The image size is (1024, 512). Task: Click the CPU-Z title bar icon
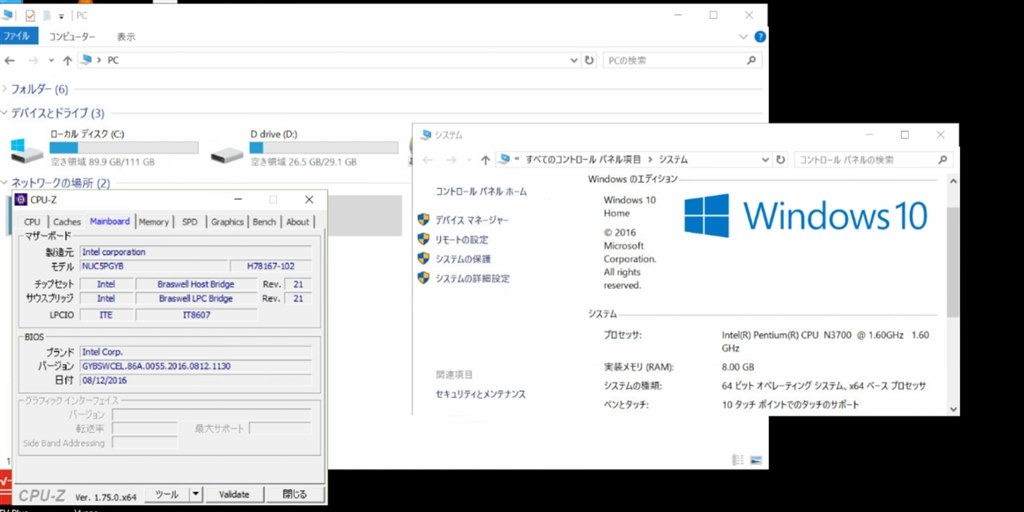(21, 200)
